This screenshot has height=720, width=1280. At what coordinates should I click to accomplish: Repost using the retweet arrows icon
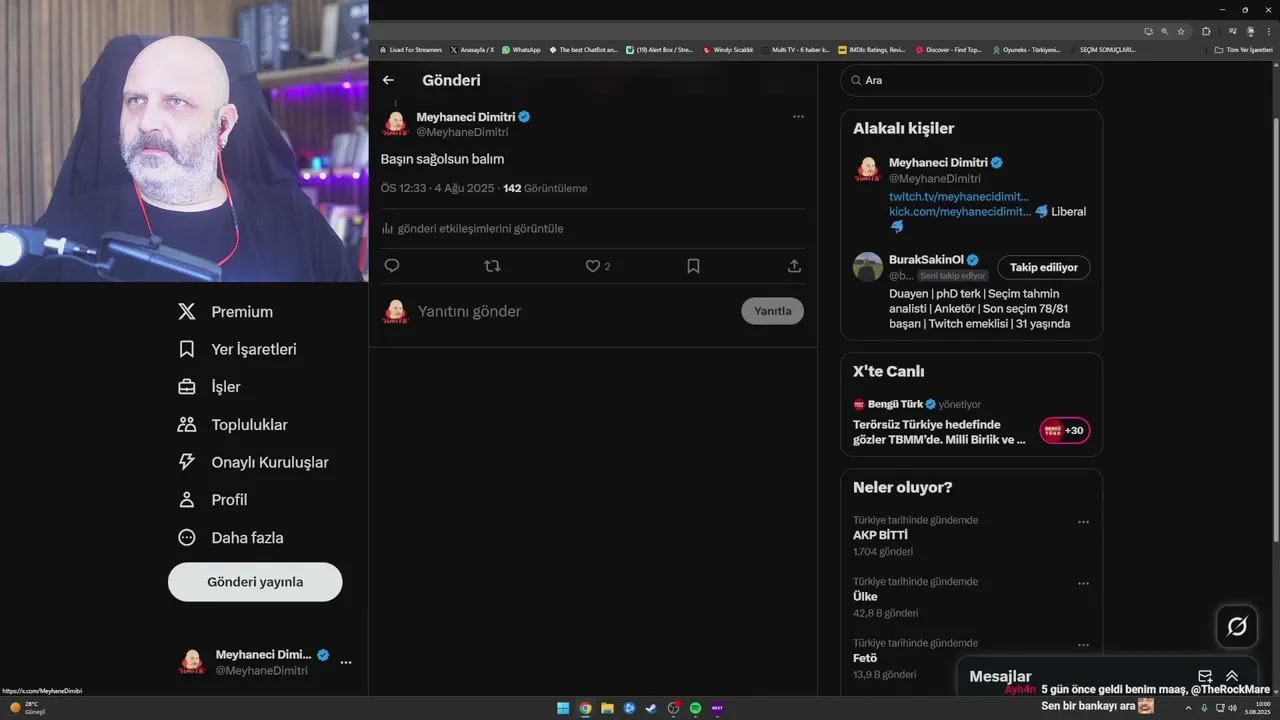(492, 266)
